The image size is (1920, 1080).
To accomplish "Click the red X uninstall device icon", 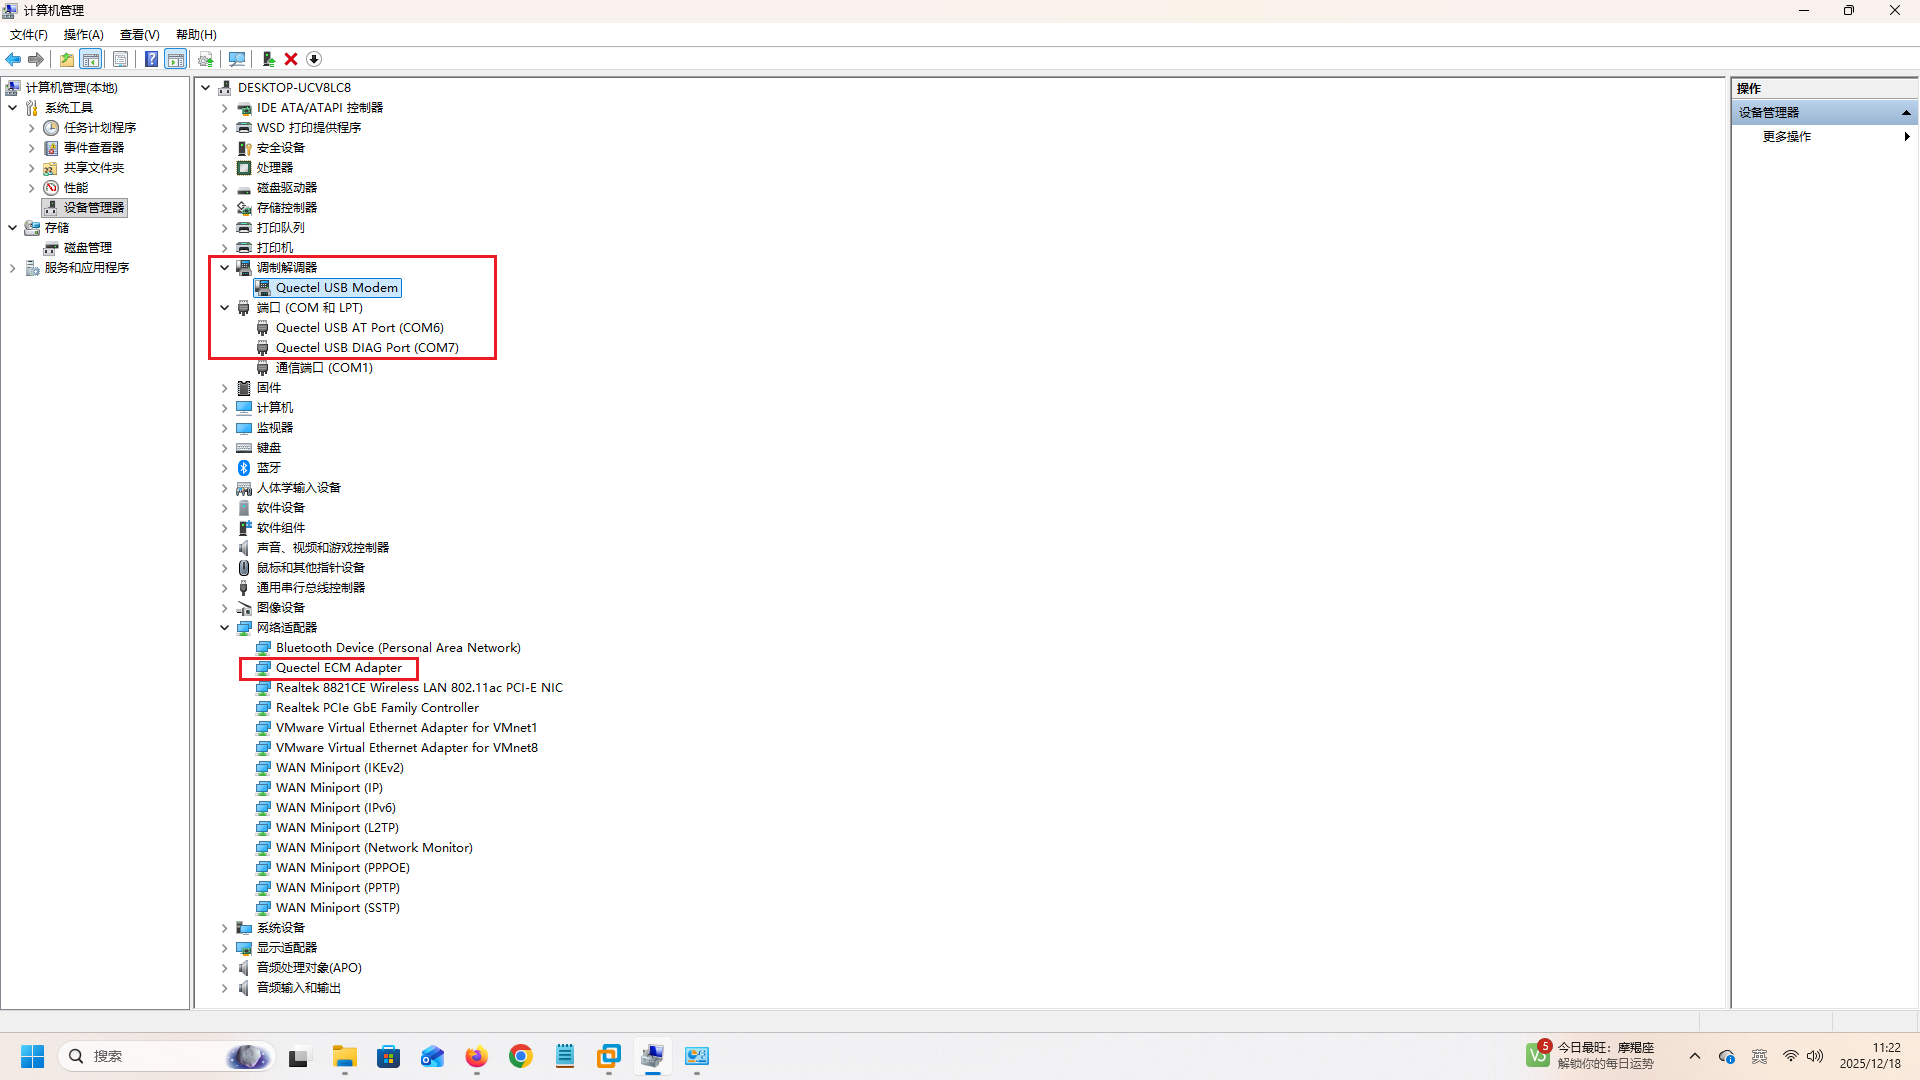I will pyautogui.click(x=291, y=59).
